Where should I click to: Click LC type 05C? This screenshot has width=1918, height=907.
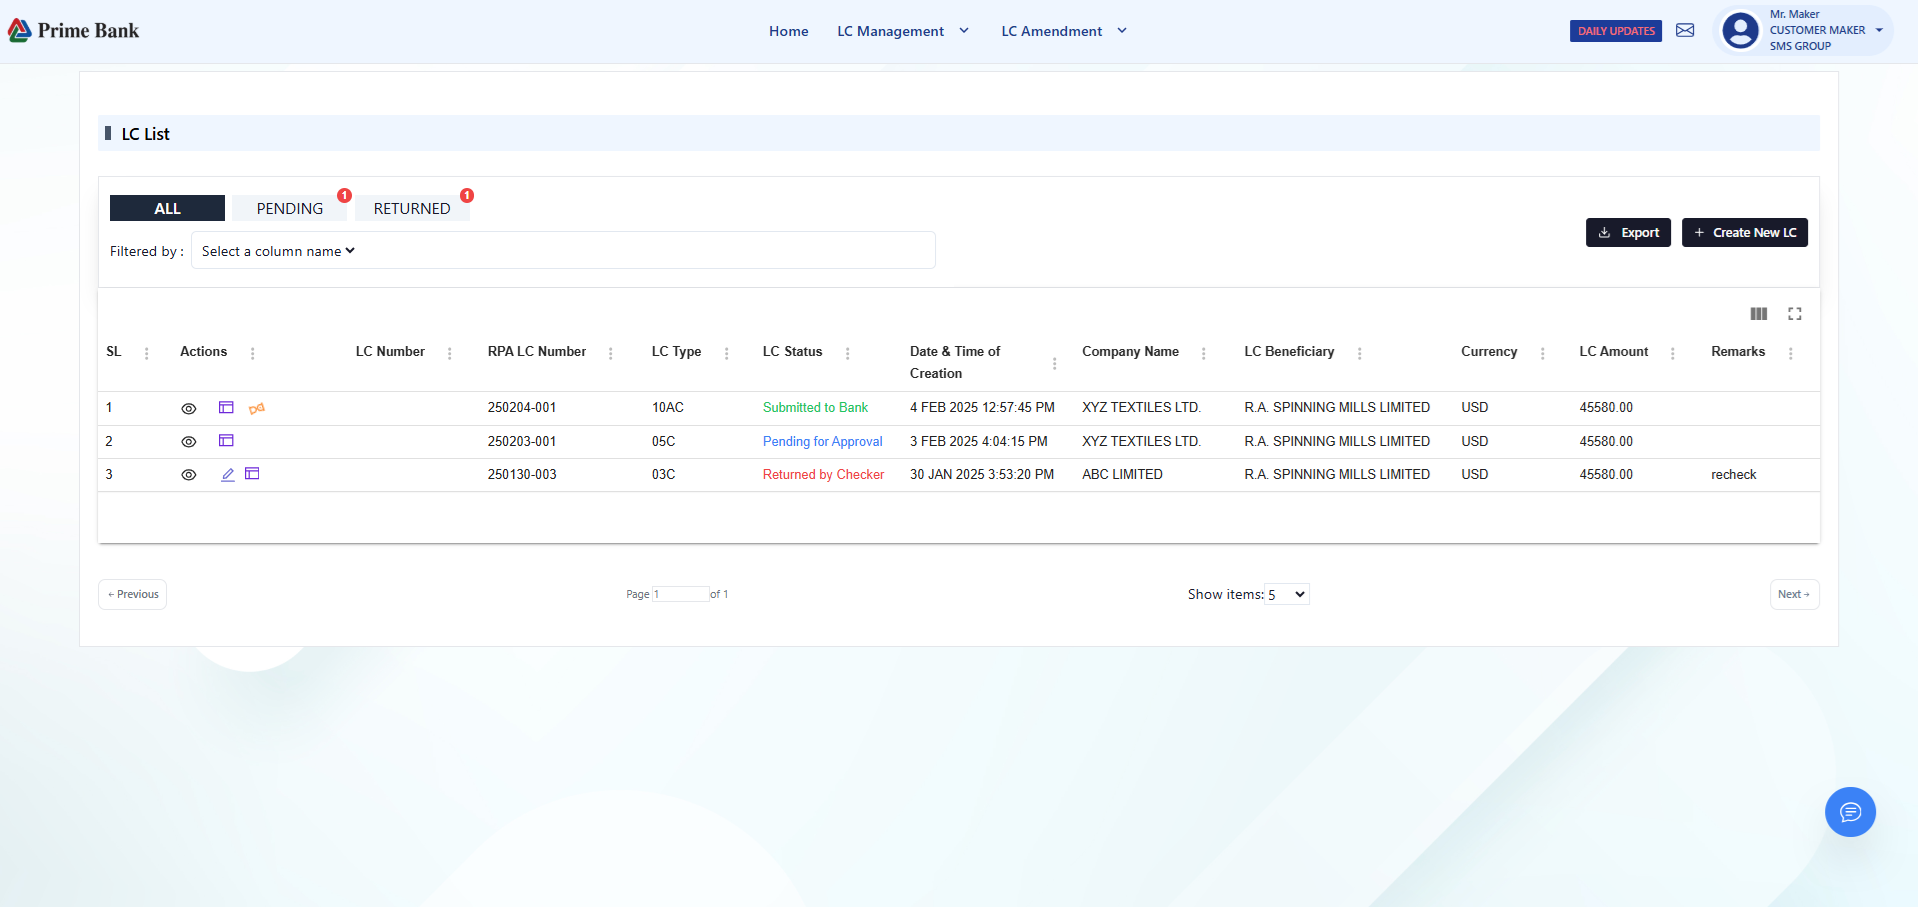pos(663,442)
